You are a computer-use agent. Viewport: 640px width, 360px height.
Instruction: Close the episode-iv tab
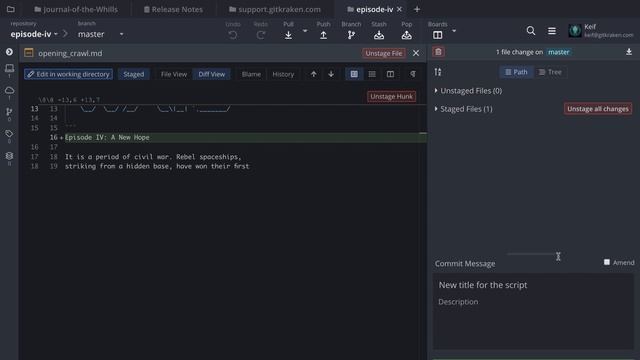[x=399, y=9]
